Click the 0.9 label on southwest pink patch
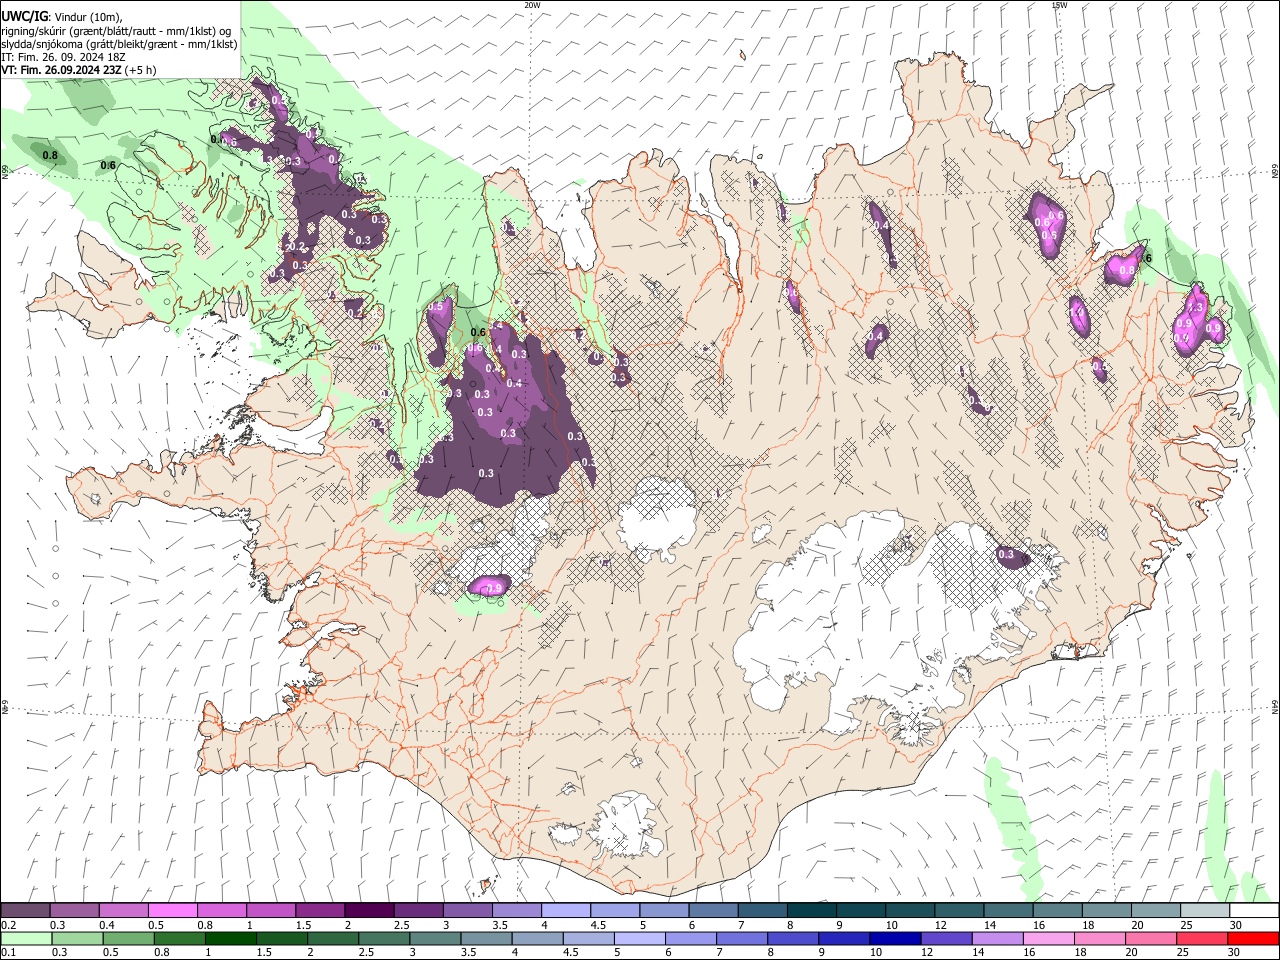 tap(492, 588)
